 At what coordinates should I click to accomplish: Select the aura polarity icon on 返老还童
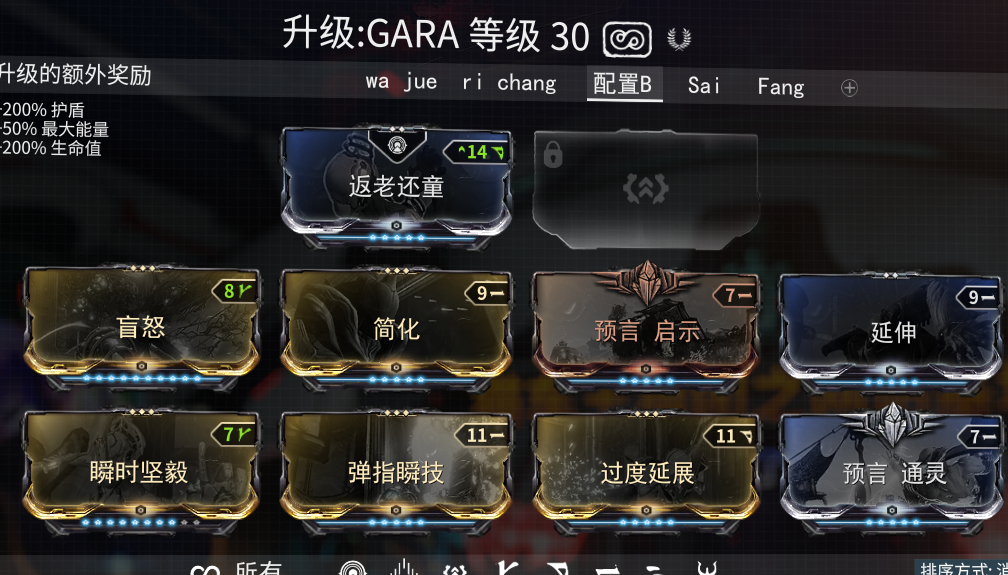[397, 145]
